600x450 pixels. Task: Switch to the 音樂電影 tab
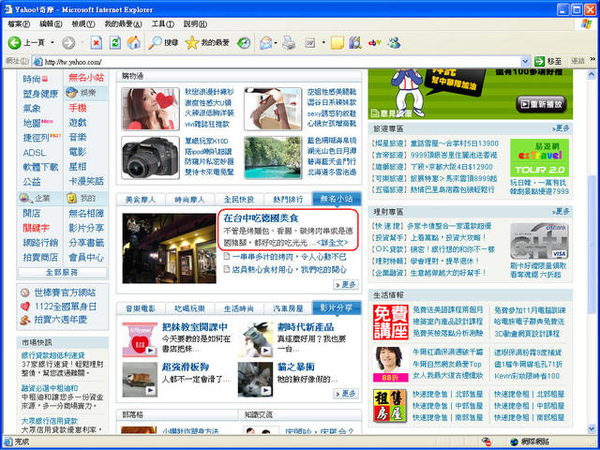tap(140, 308)
